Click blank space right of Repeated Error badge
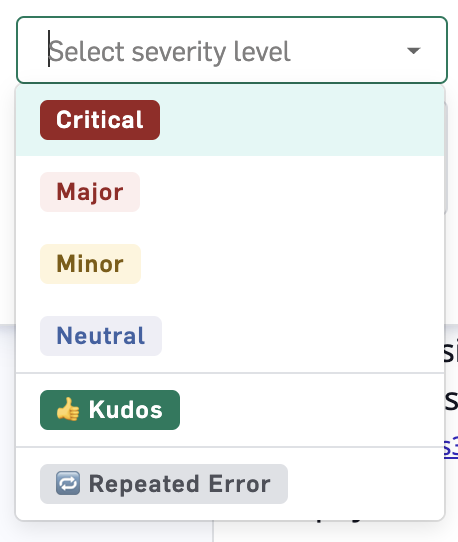The width and height of the screenshot is (458, 542). 365,484
